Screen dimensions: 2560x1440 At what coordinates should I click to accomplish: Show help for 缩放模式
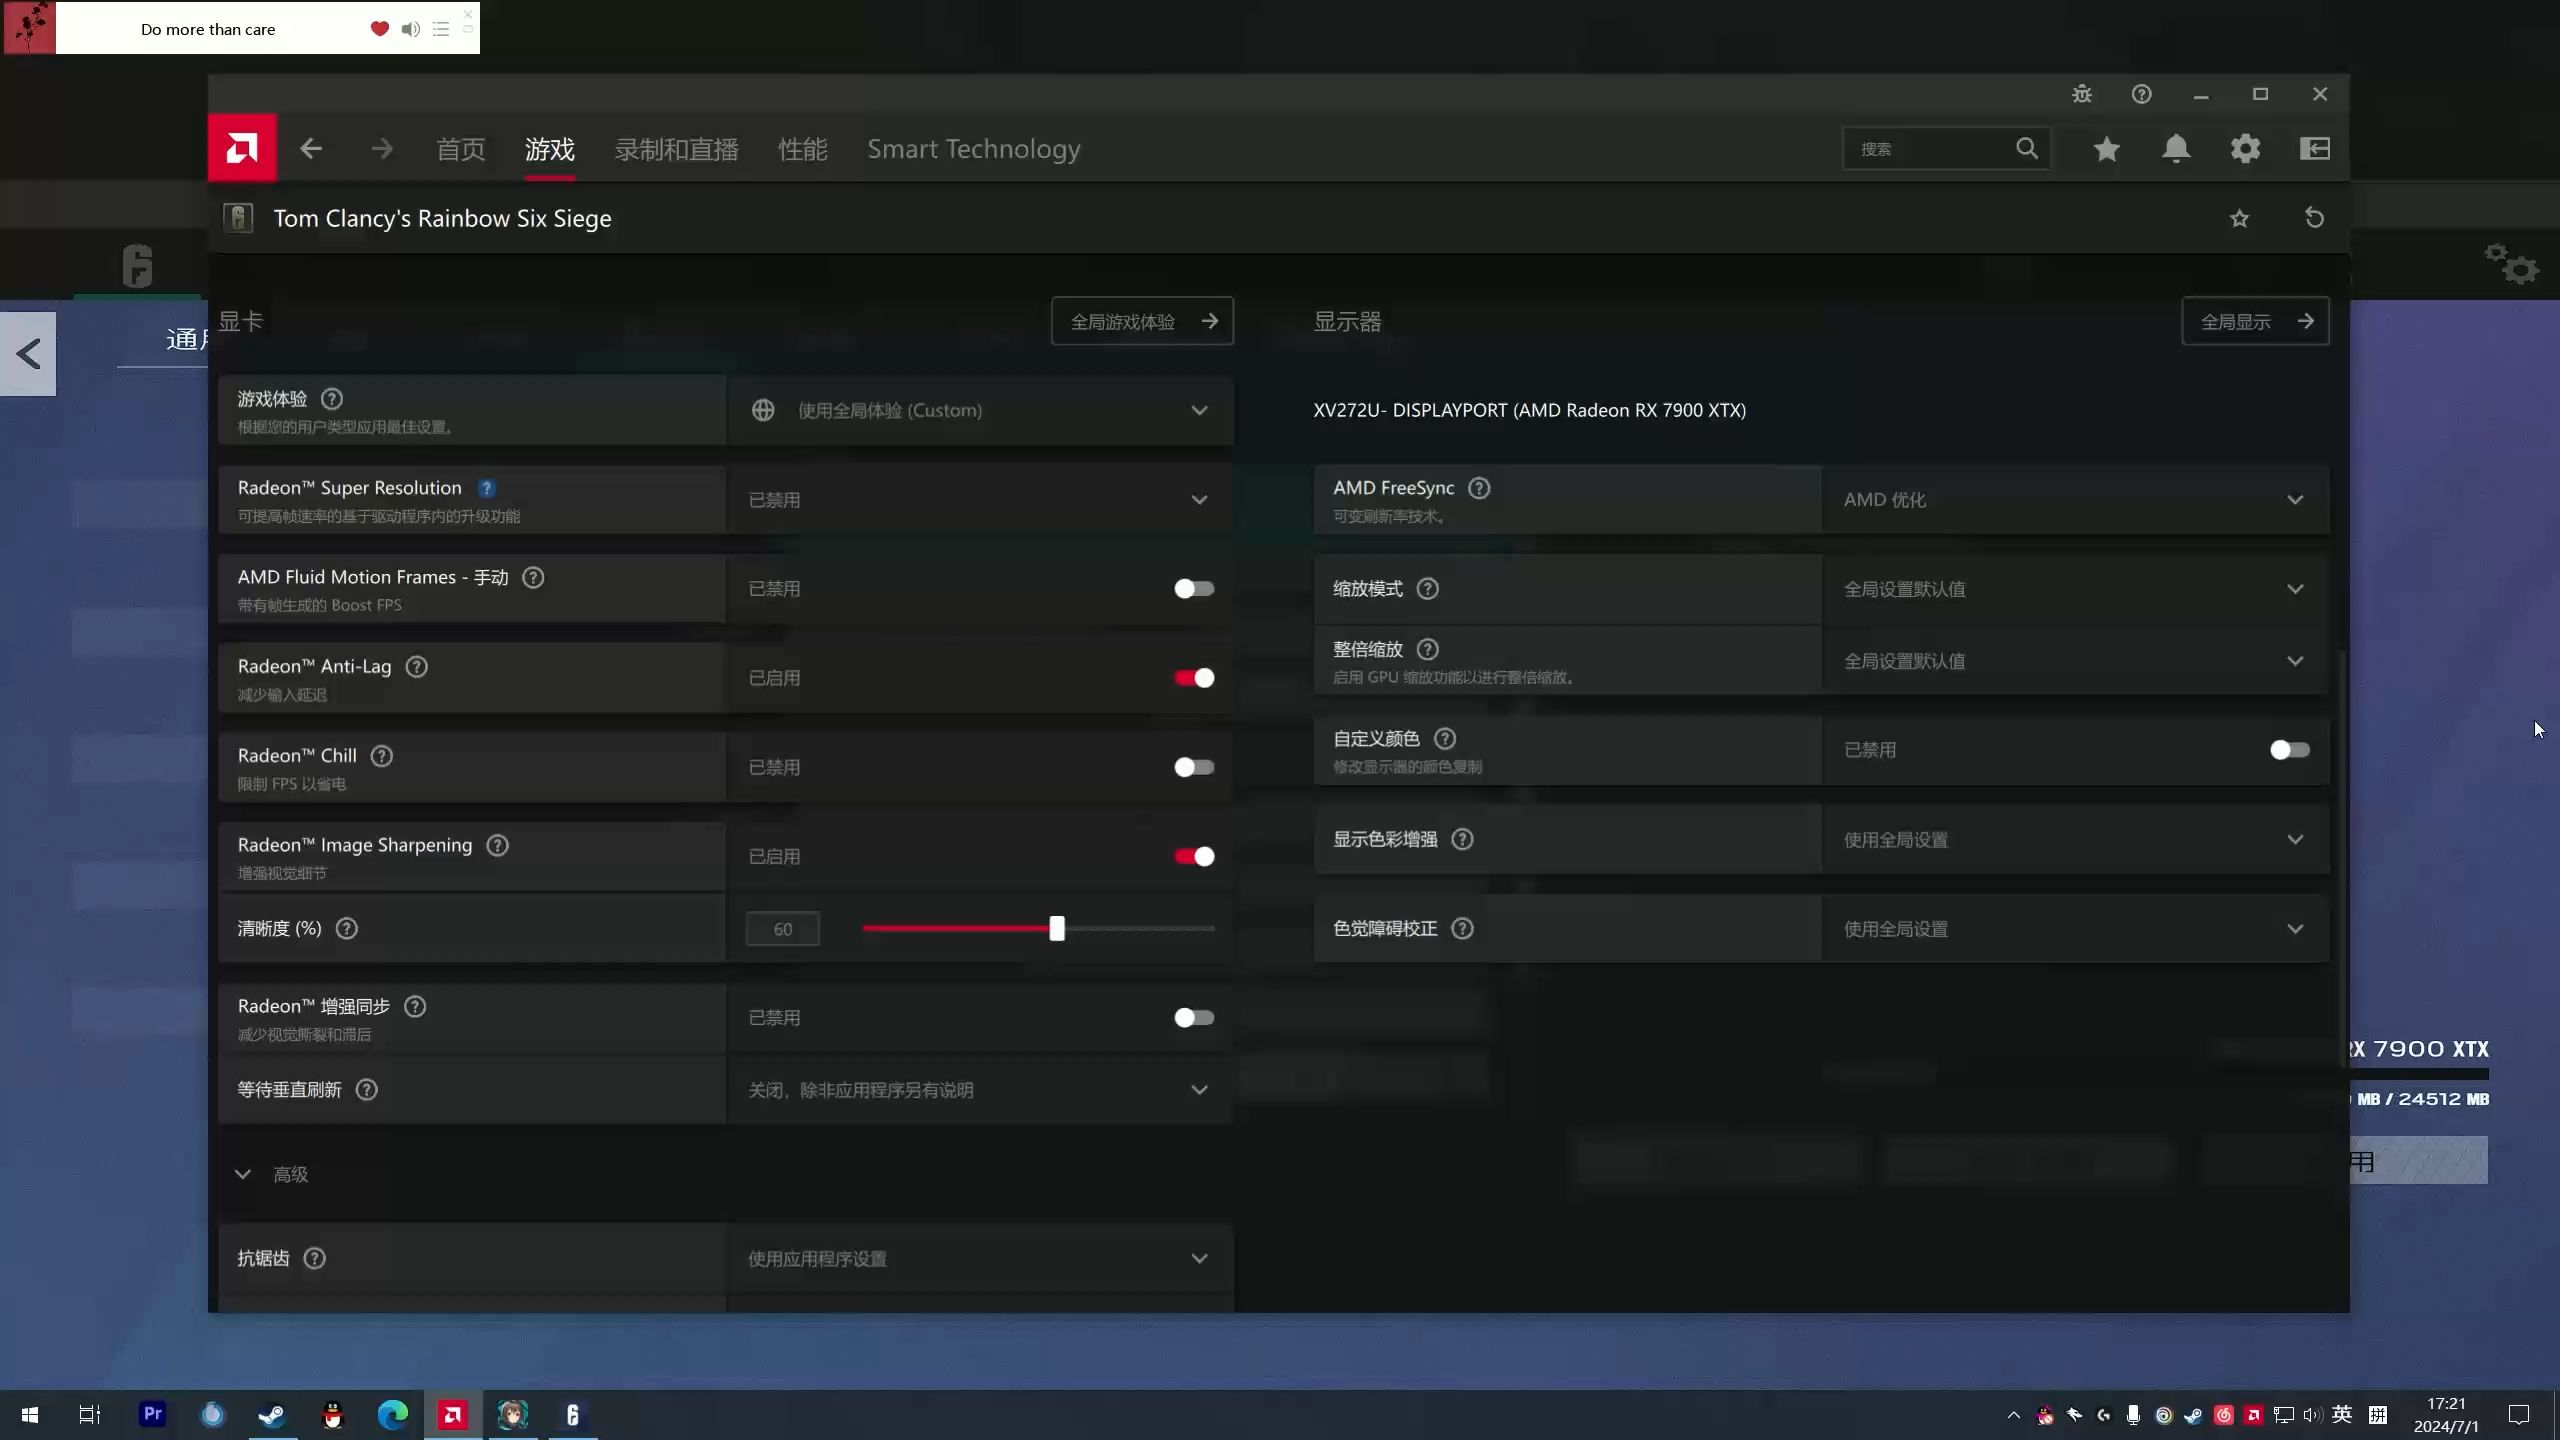(x=1428, y=589)
